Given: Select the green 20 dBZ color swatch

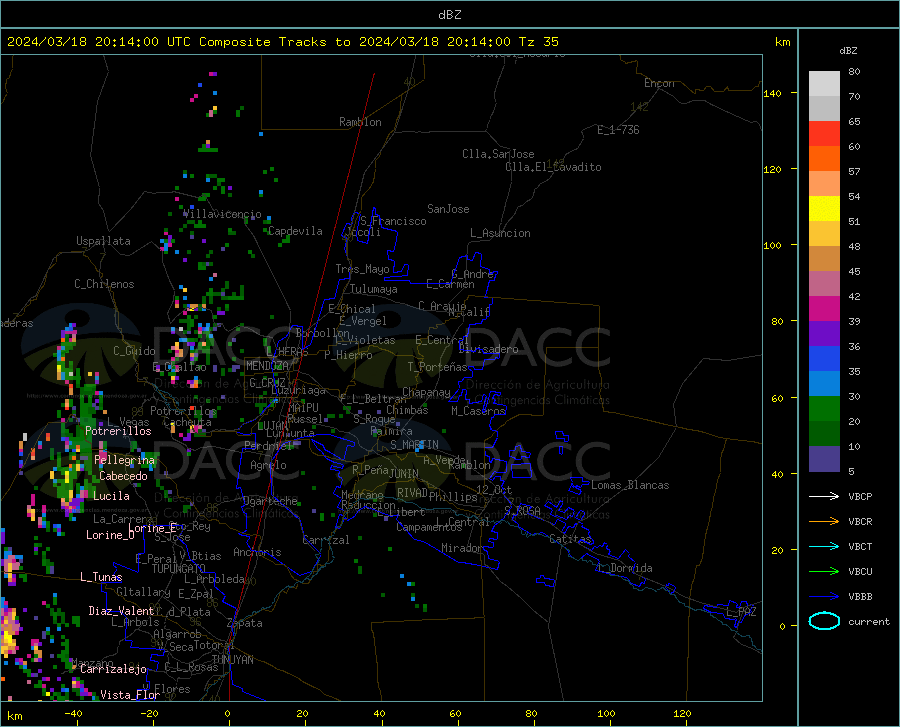Looking at the screenshot, I should click(824, 409).
